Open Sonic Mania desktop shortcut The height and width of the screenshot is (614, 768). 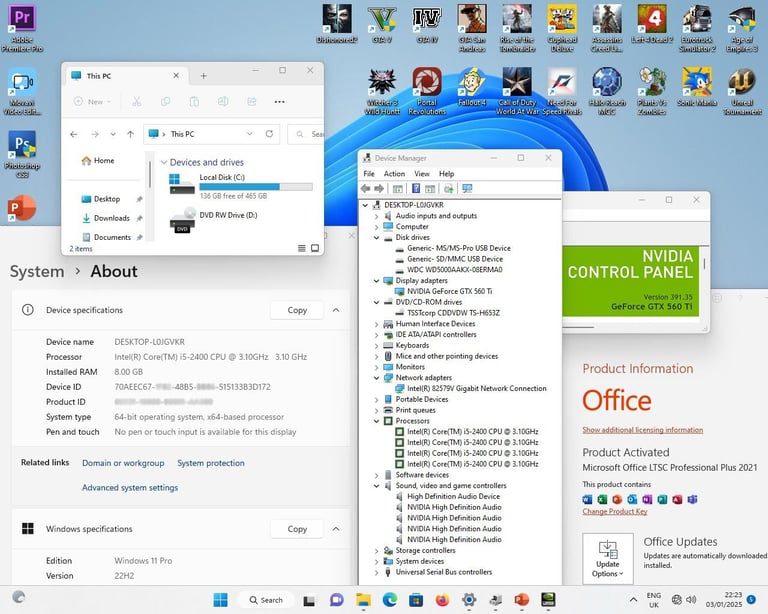coord(697,88)
